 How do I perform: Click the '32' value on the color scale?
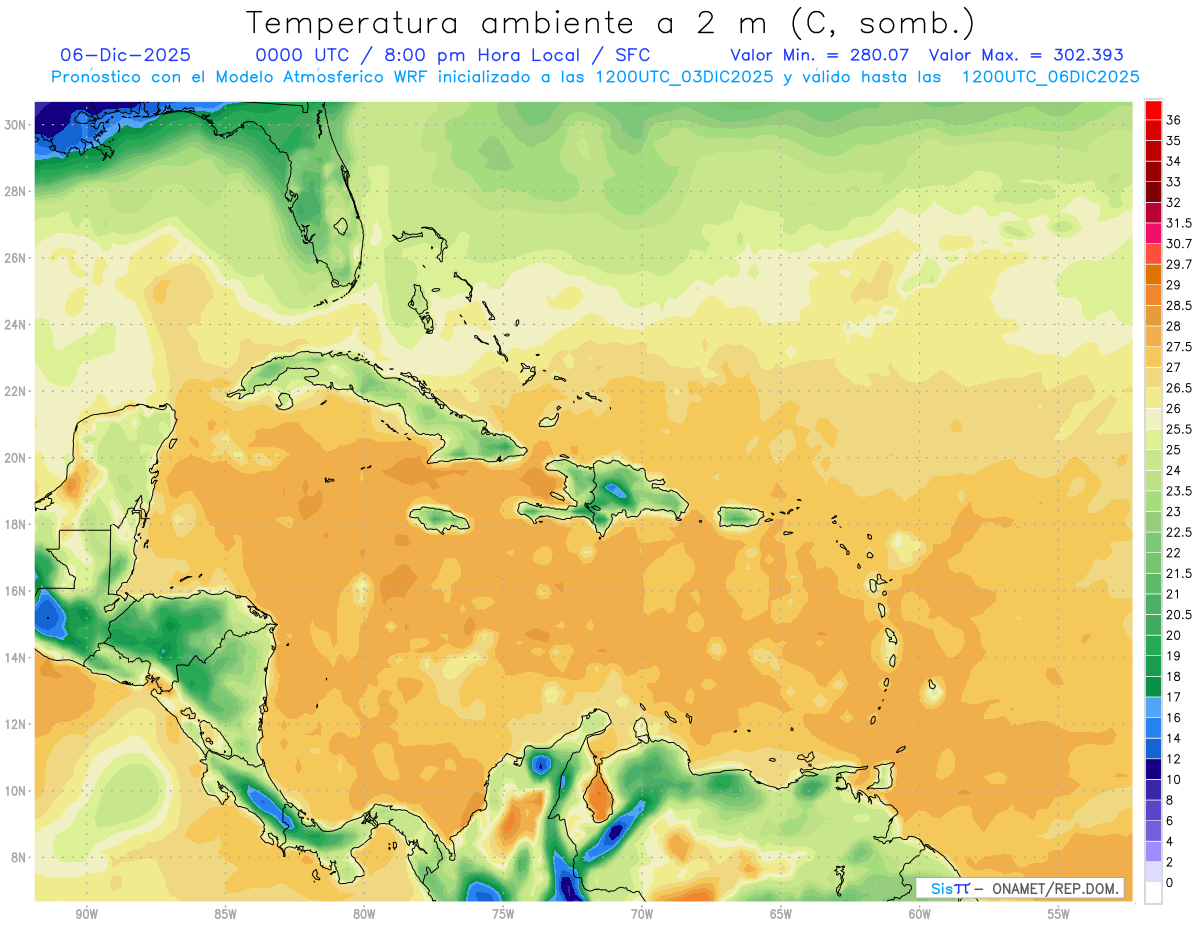point(1174,203)
